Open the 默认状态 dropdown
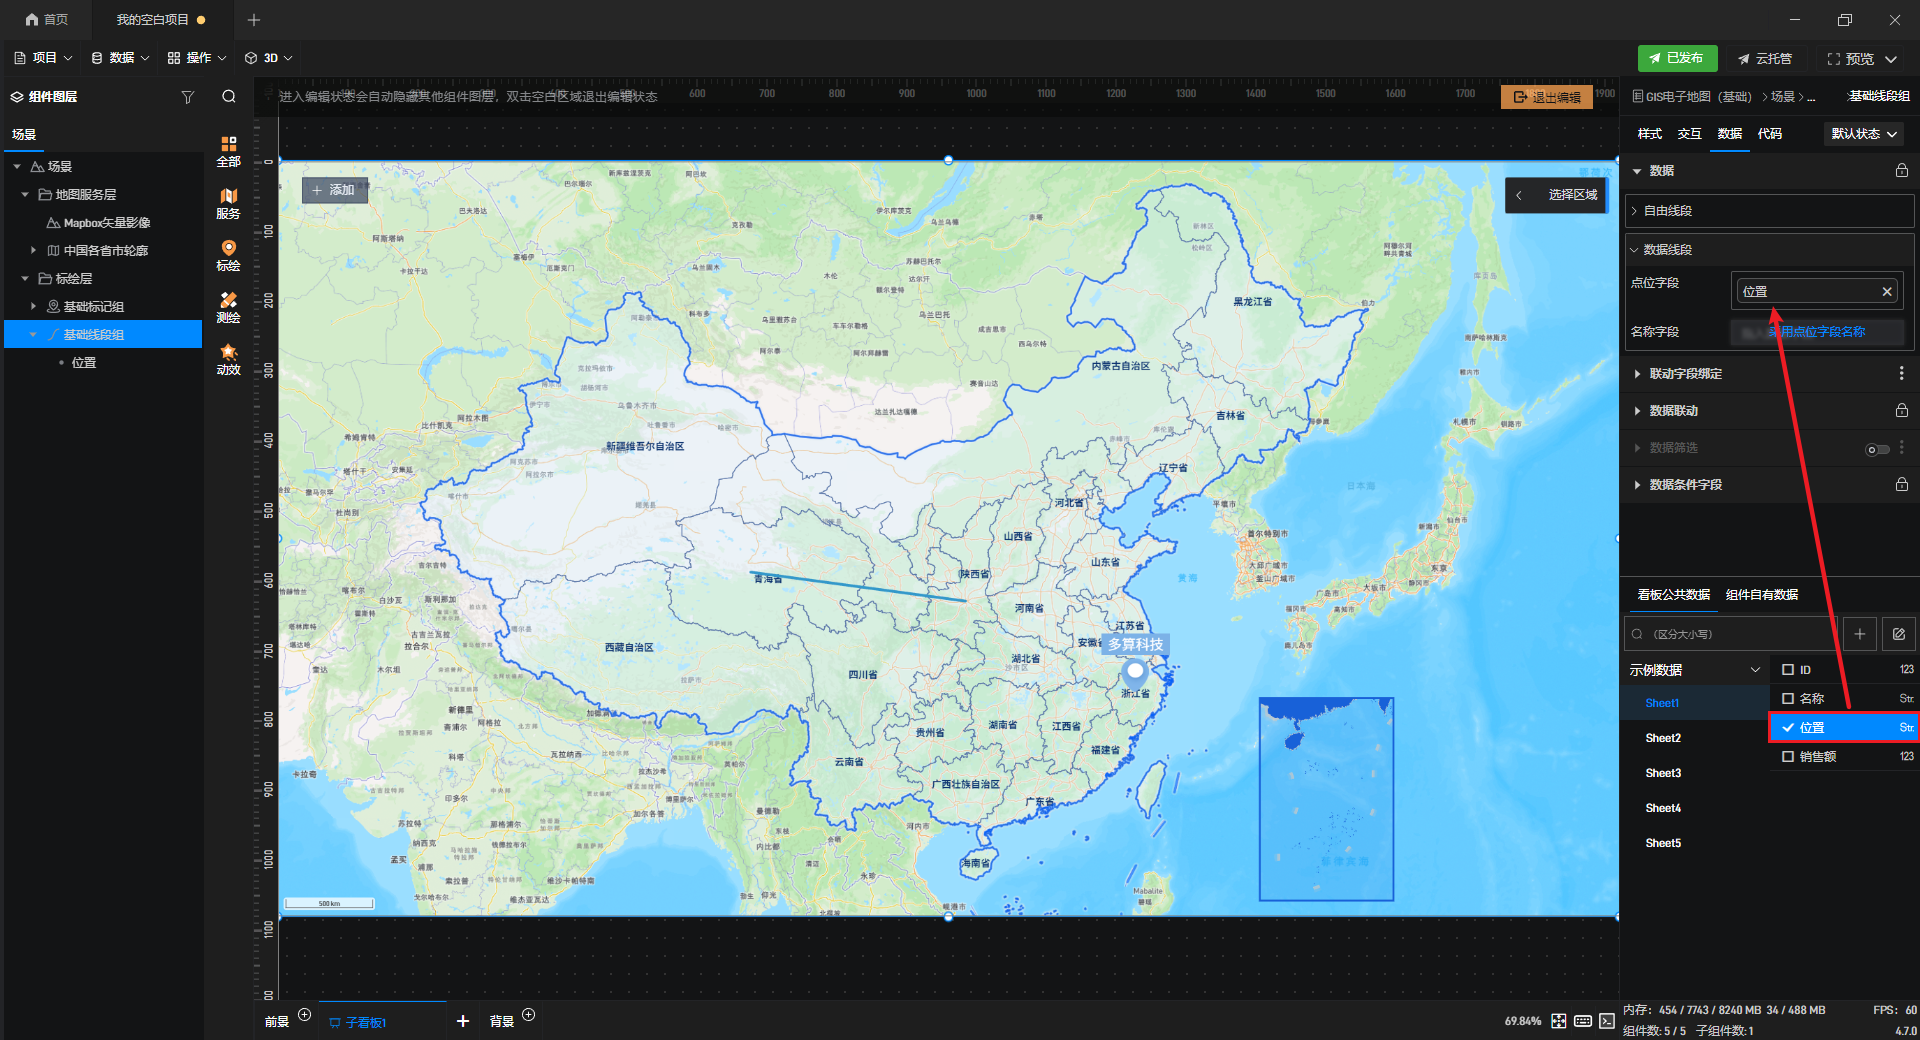This screenshot has width=1920, height=1040. click(1864, 134)
